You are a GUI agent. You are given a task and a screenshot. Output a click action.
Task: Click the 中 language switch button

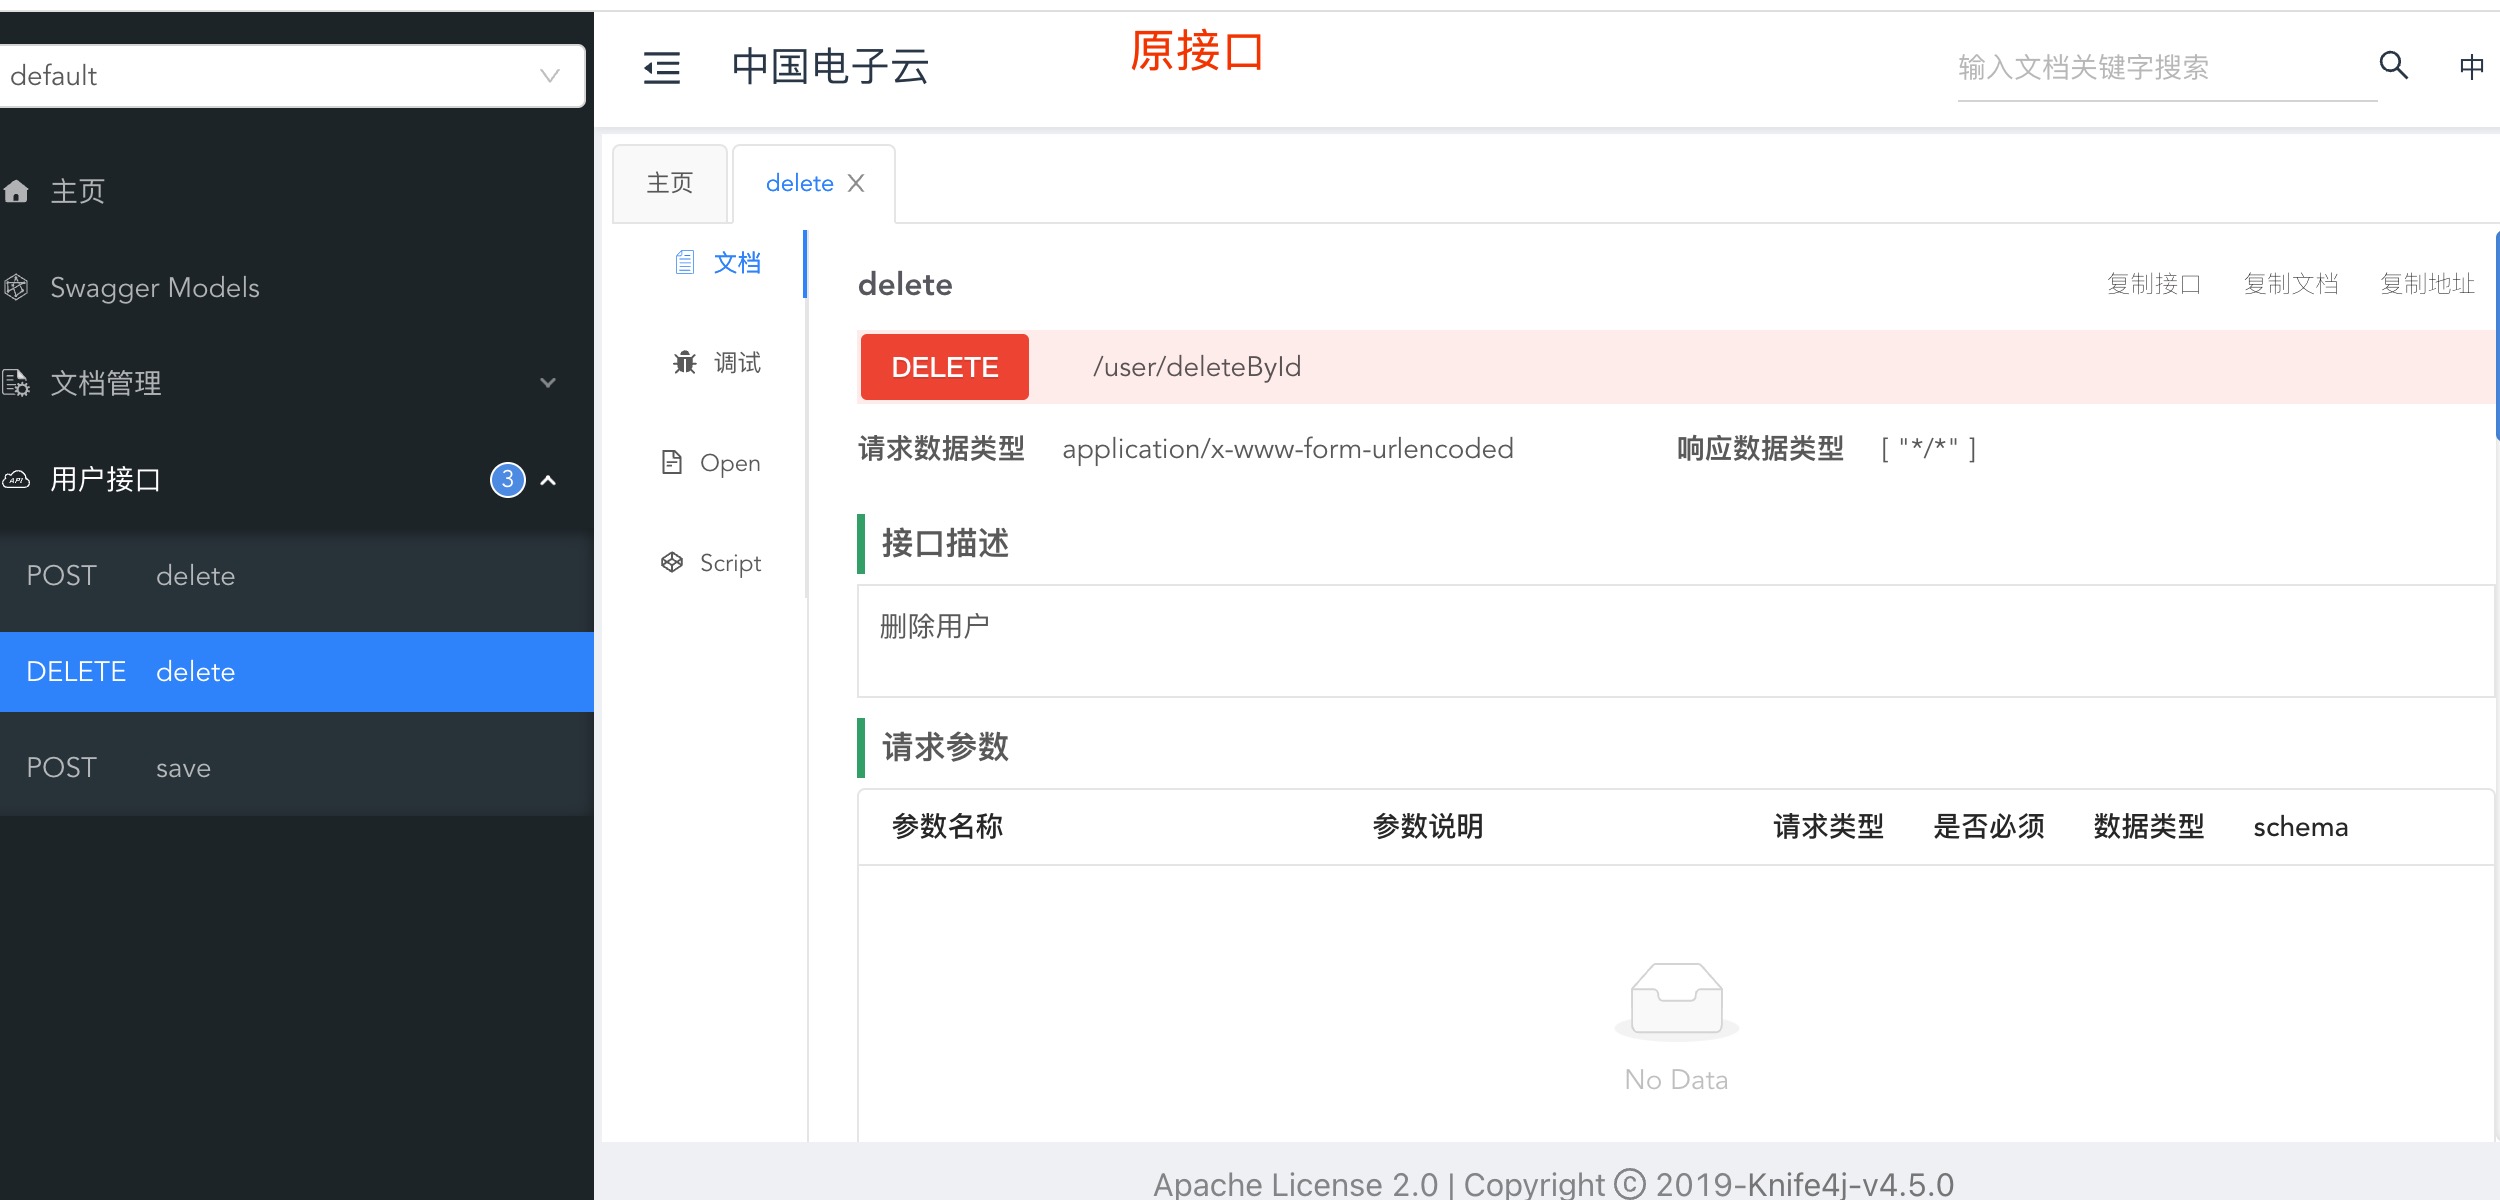(2471, 67)
